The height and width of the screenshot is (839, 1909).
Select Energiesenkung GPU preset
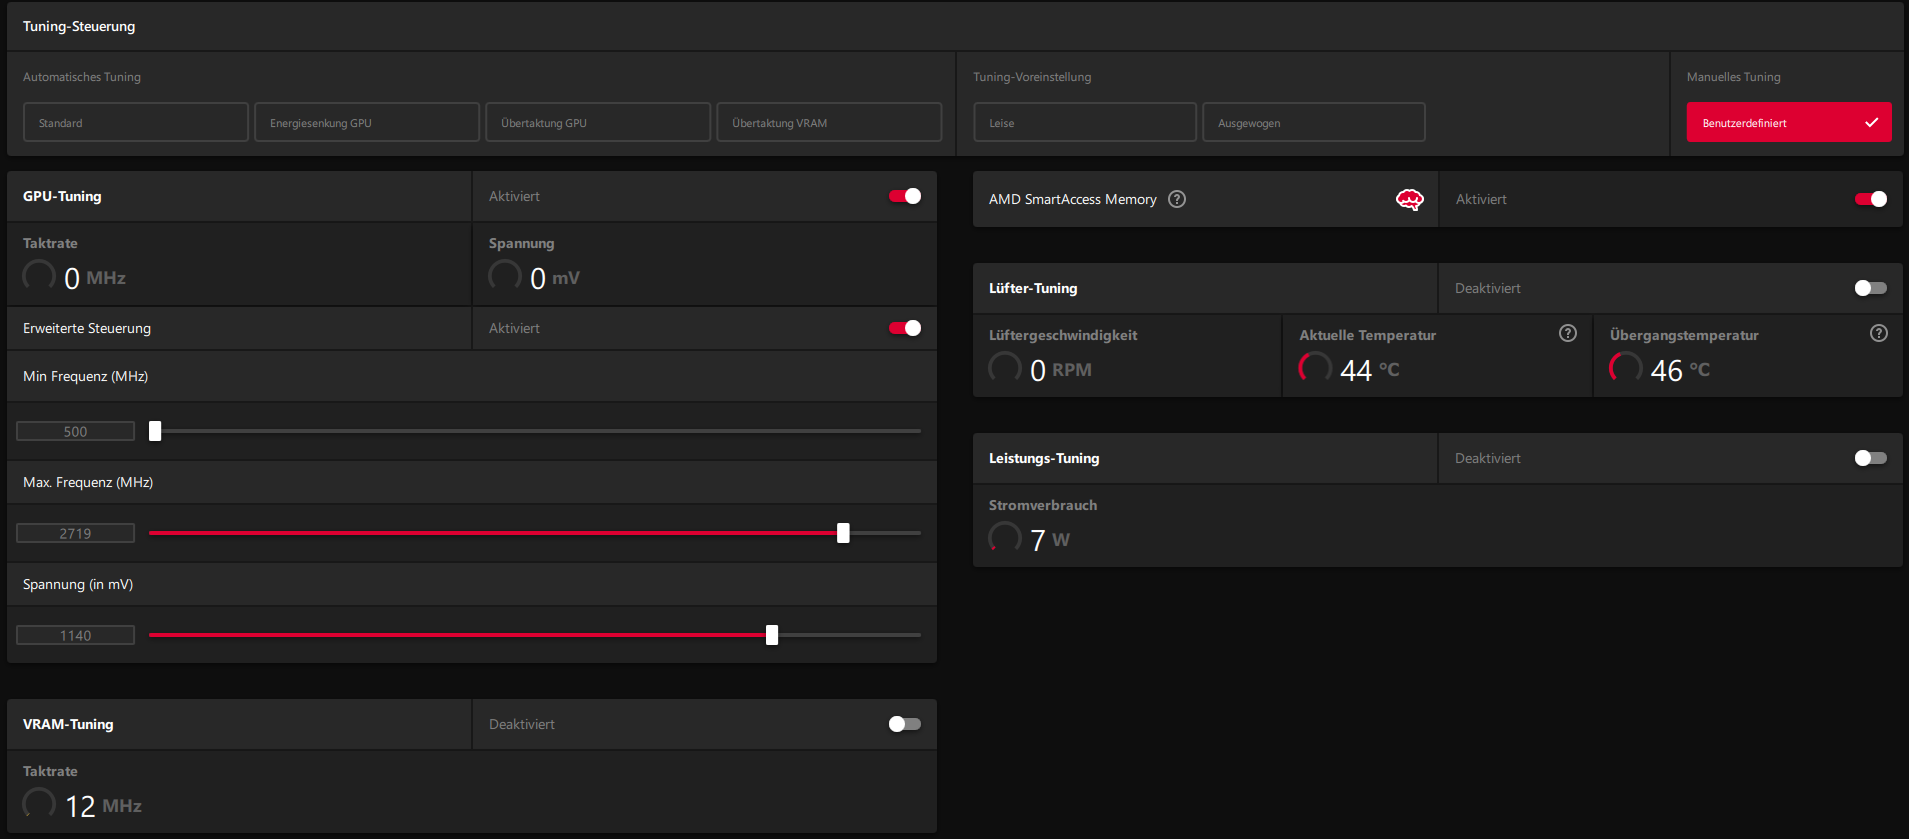pyautogui.click(x=367, y=122)
